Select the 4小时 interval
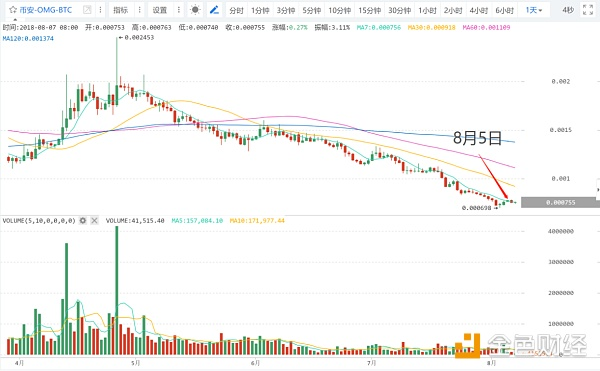 479,10
